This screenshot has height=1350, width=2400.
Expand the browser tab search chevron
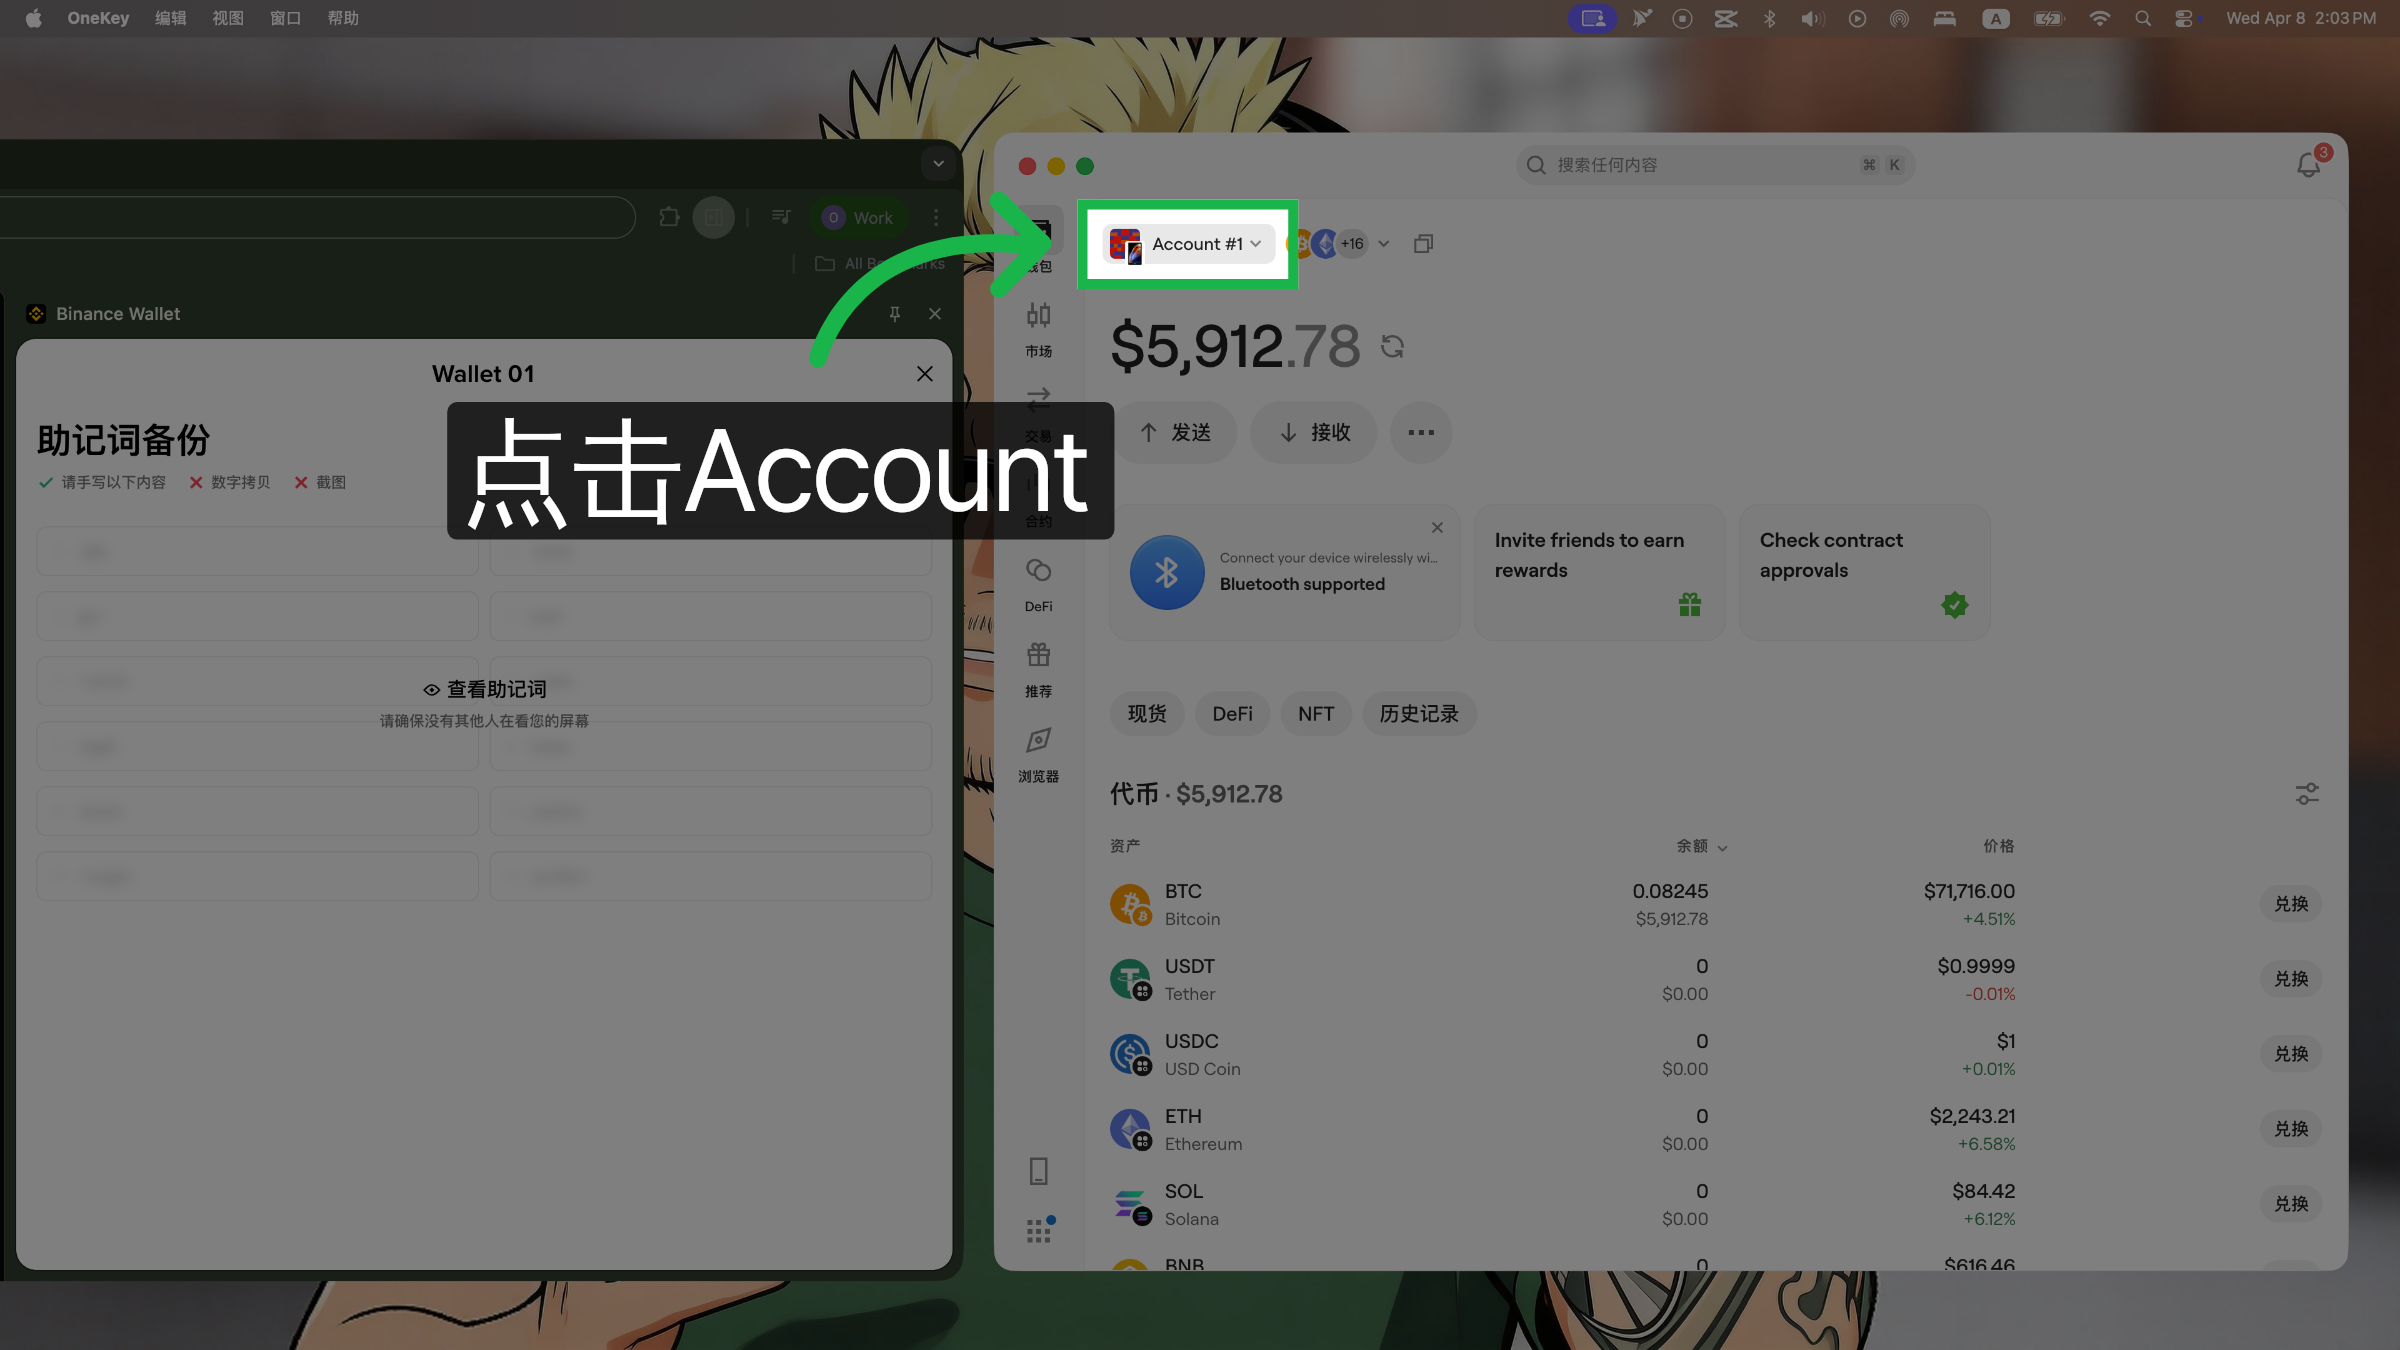click(938, 163)
